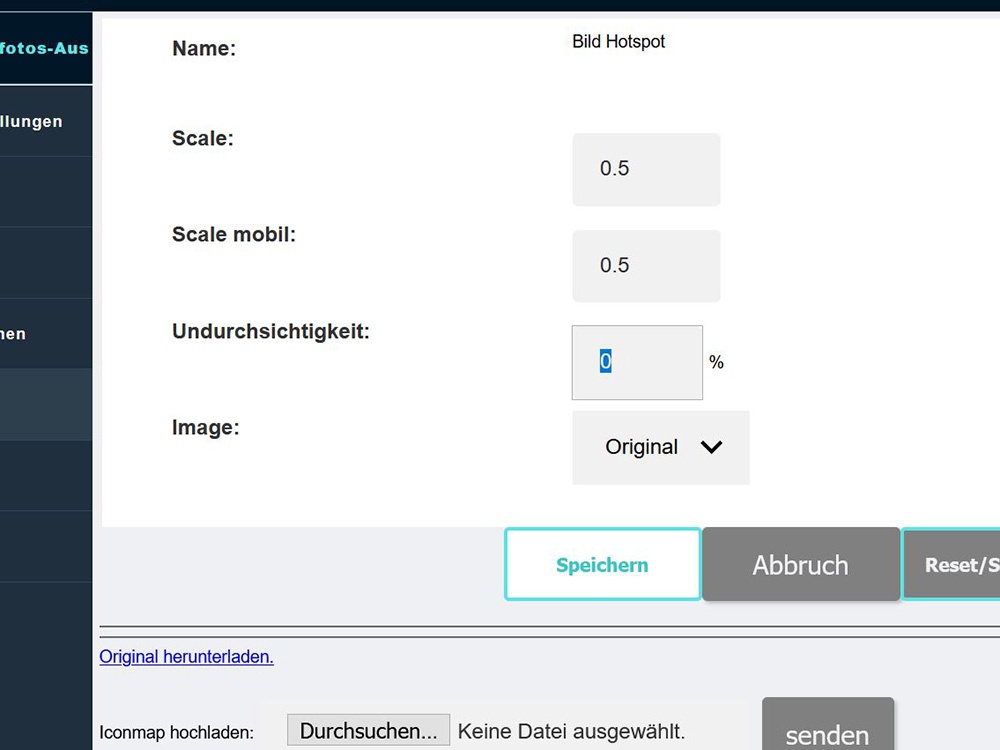
Task: Click the Bild Hotspot name value
Action: 619,42
